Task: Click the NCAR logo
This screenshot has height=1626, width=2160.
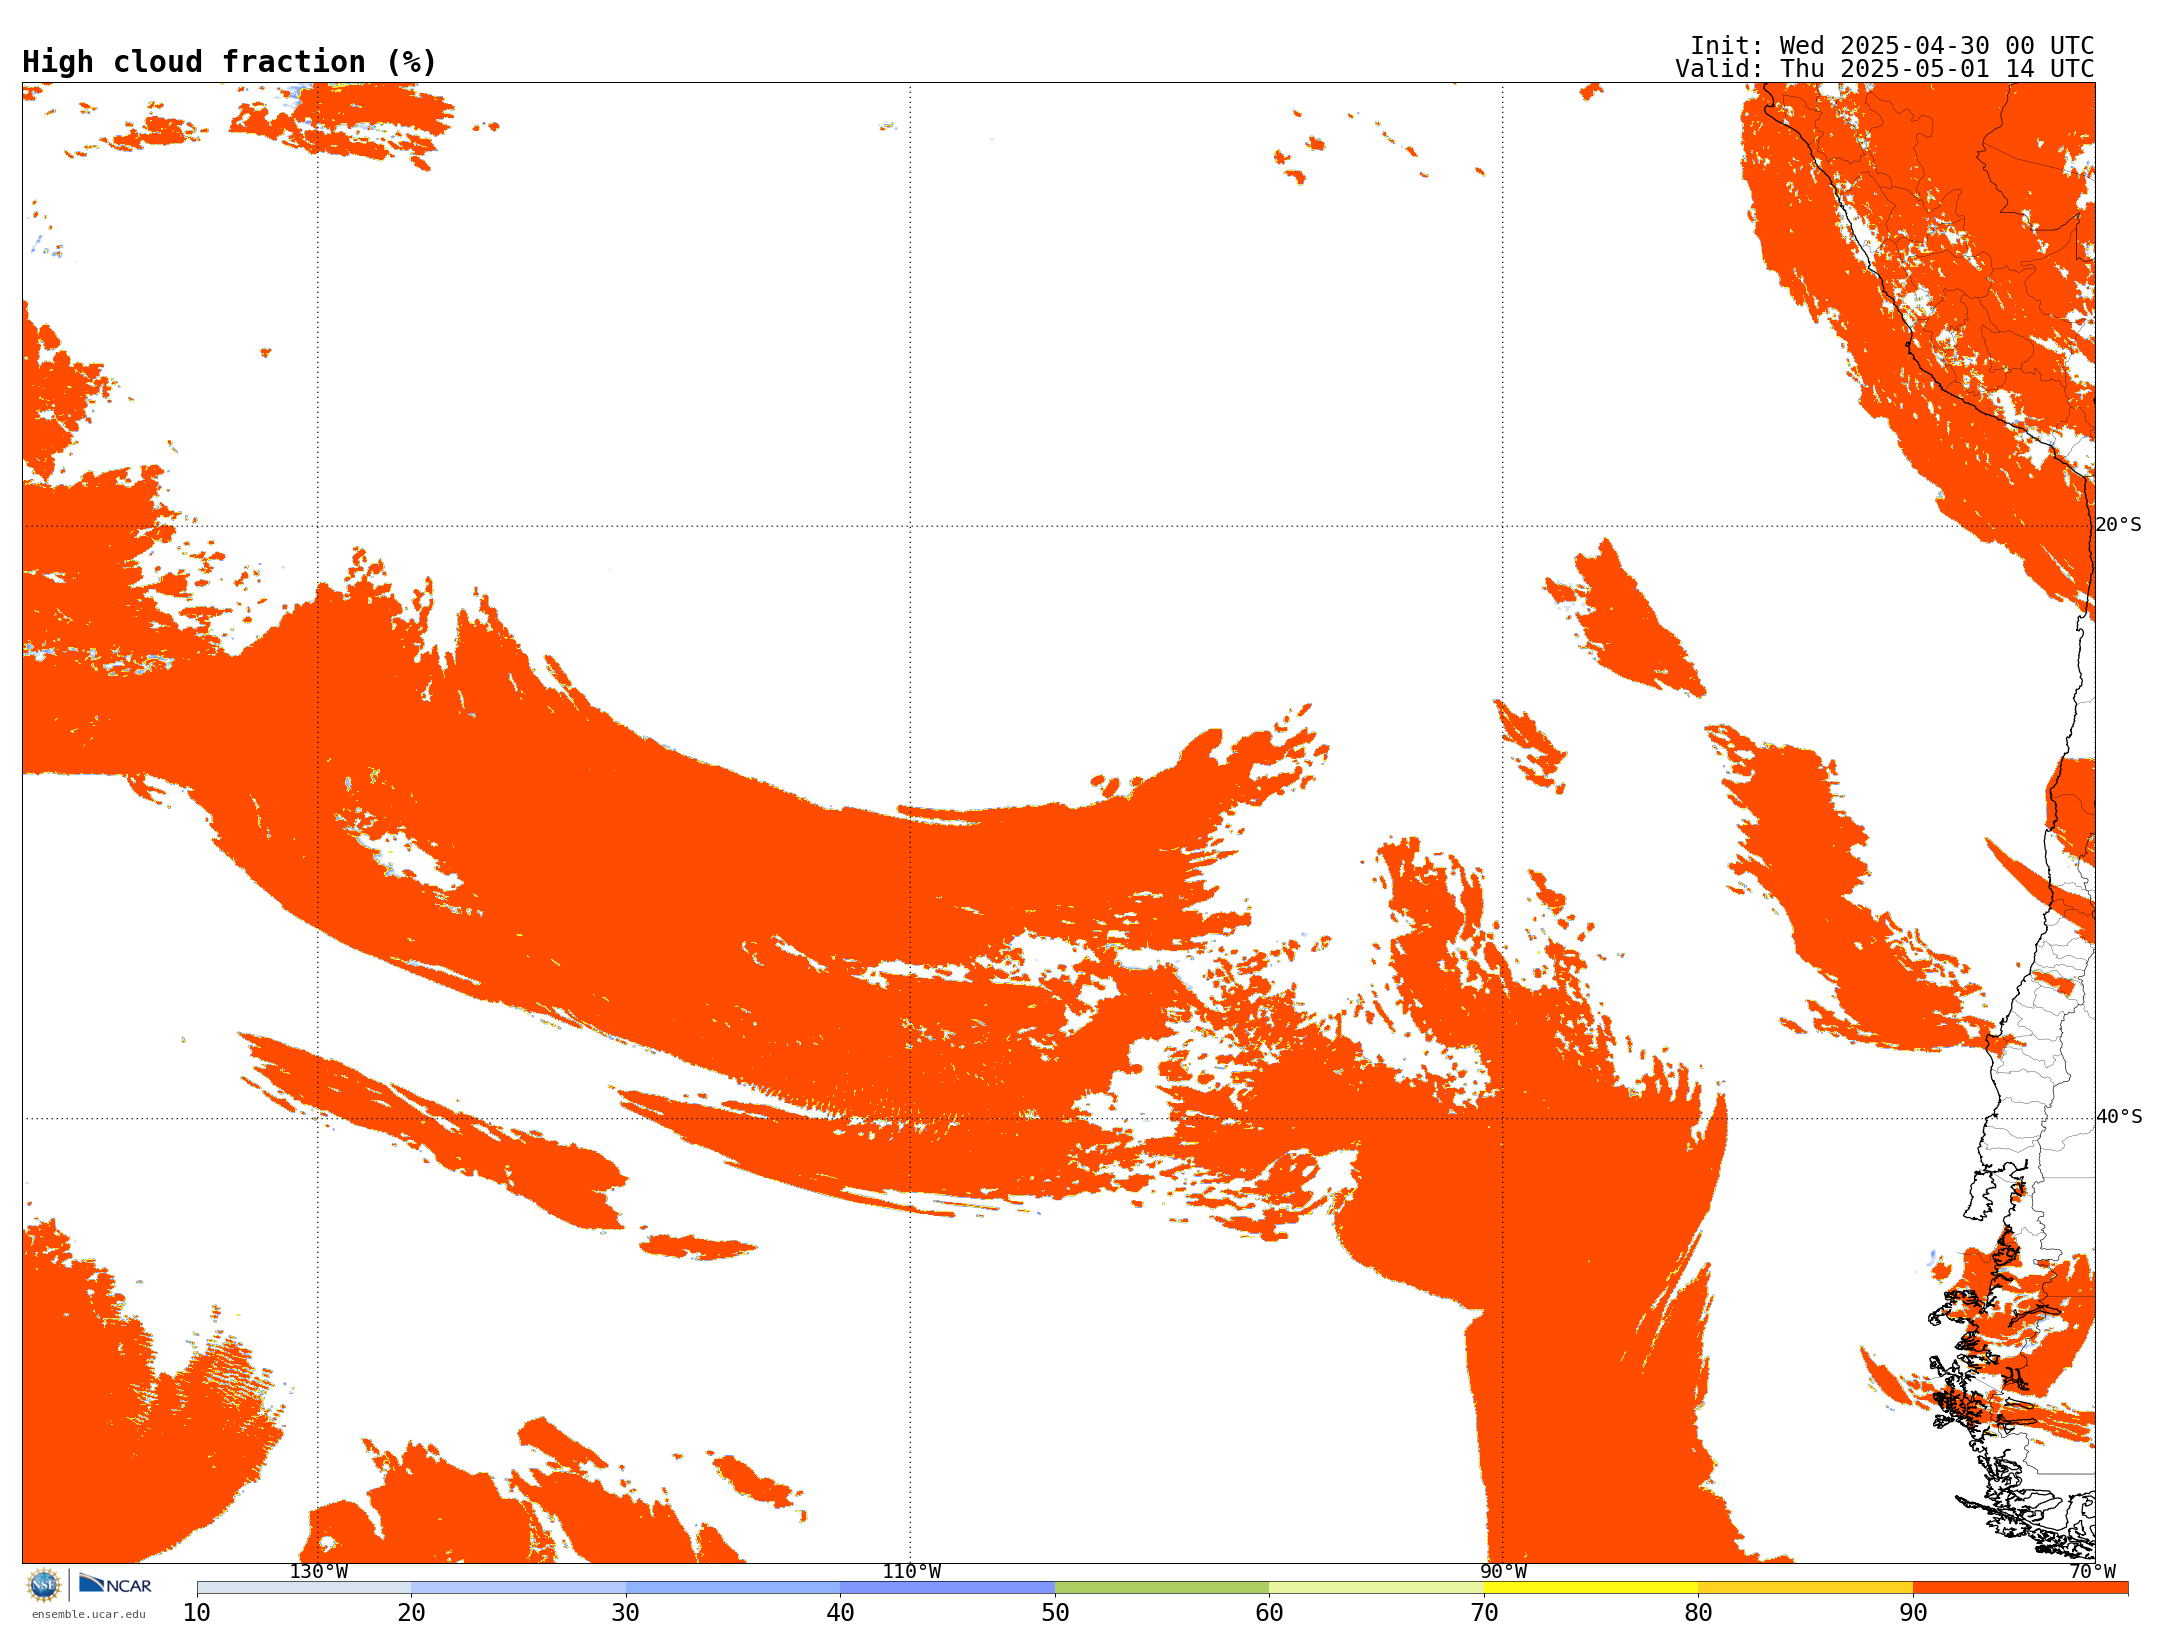Action: (x=115, y=1584)
